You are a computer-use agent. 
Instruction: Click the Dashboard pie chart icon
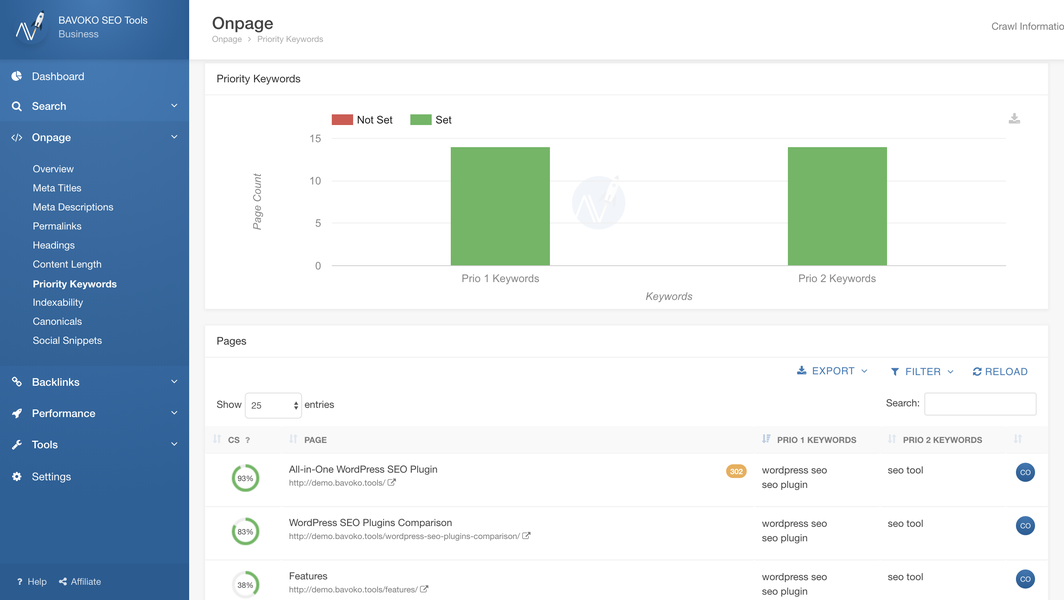tap(16, 76)
